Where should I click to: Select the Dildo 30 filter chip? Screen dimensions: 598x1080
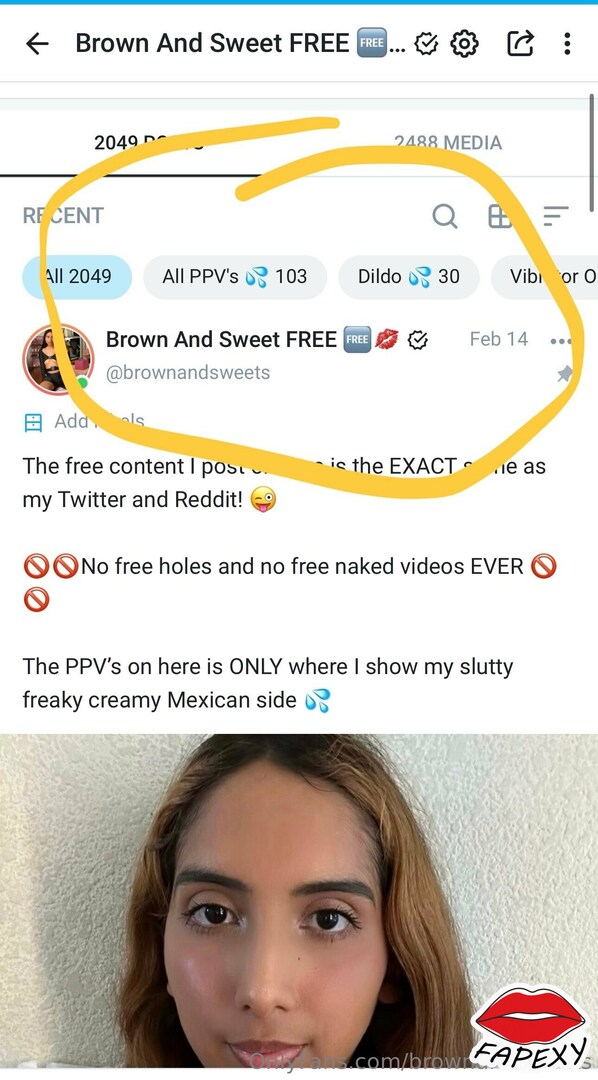(409, 277)
